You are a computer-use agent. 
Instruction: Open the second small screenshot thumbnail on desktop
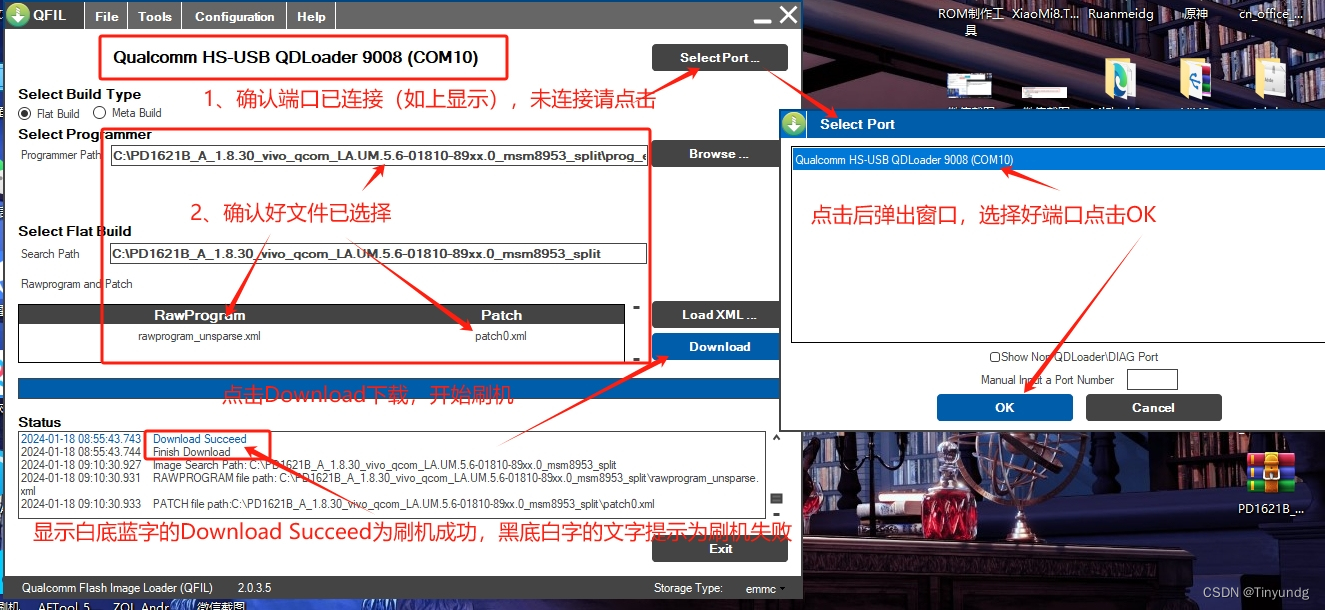tap(1044, 91)
